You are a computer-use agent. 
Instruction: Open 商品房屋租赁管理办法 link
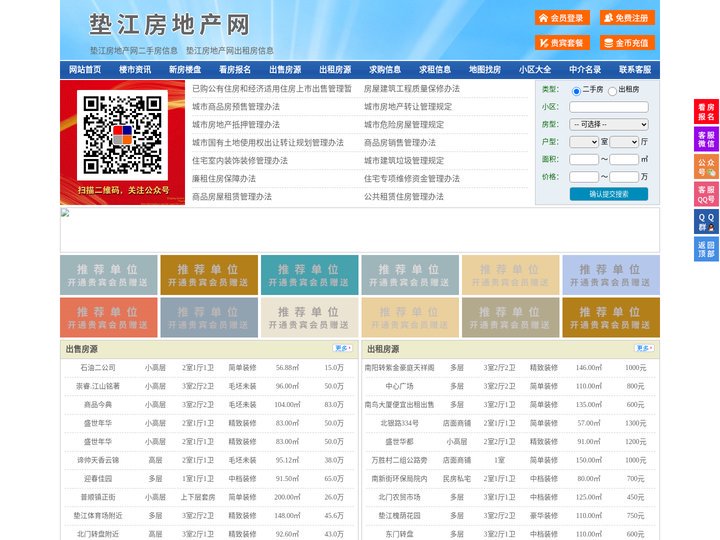pos(232,197)
